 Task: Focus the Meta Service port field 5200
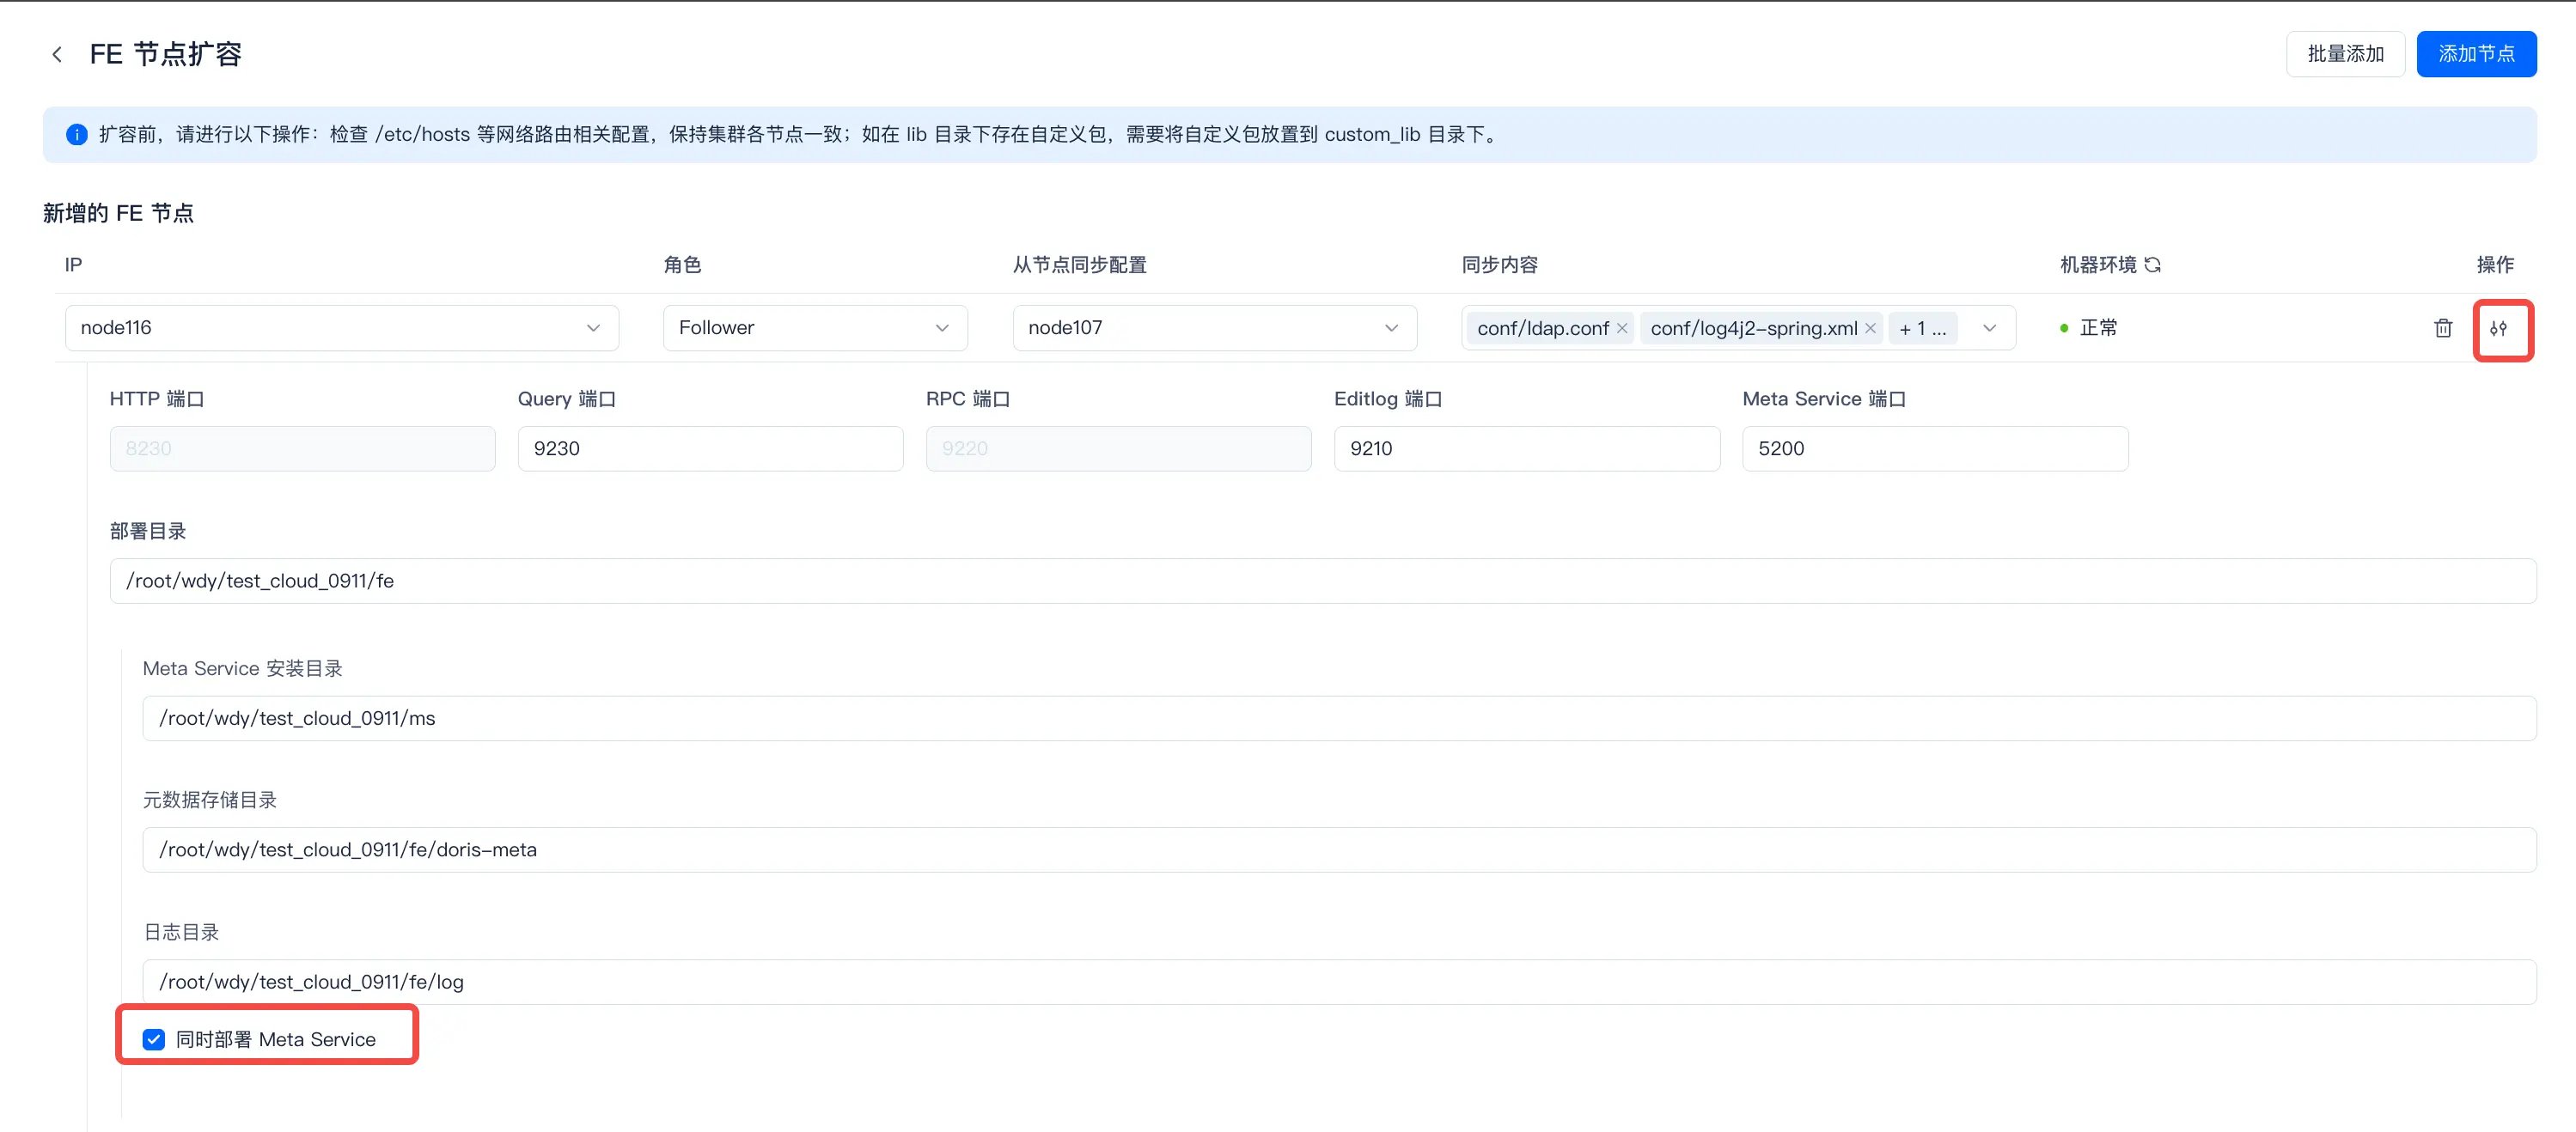coord(1935,449)
